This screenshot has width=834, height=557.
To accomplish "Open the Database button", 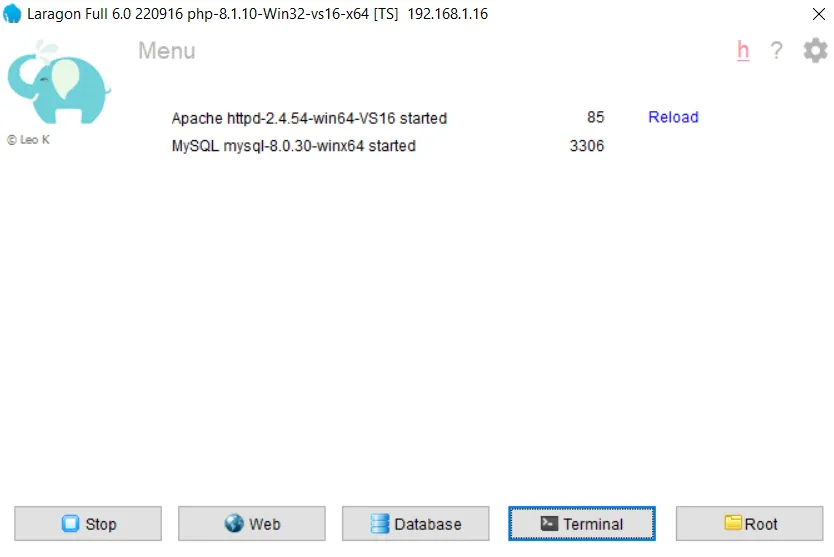I will tap(415, 523).
